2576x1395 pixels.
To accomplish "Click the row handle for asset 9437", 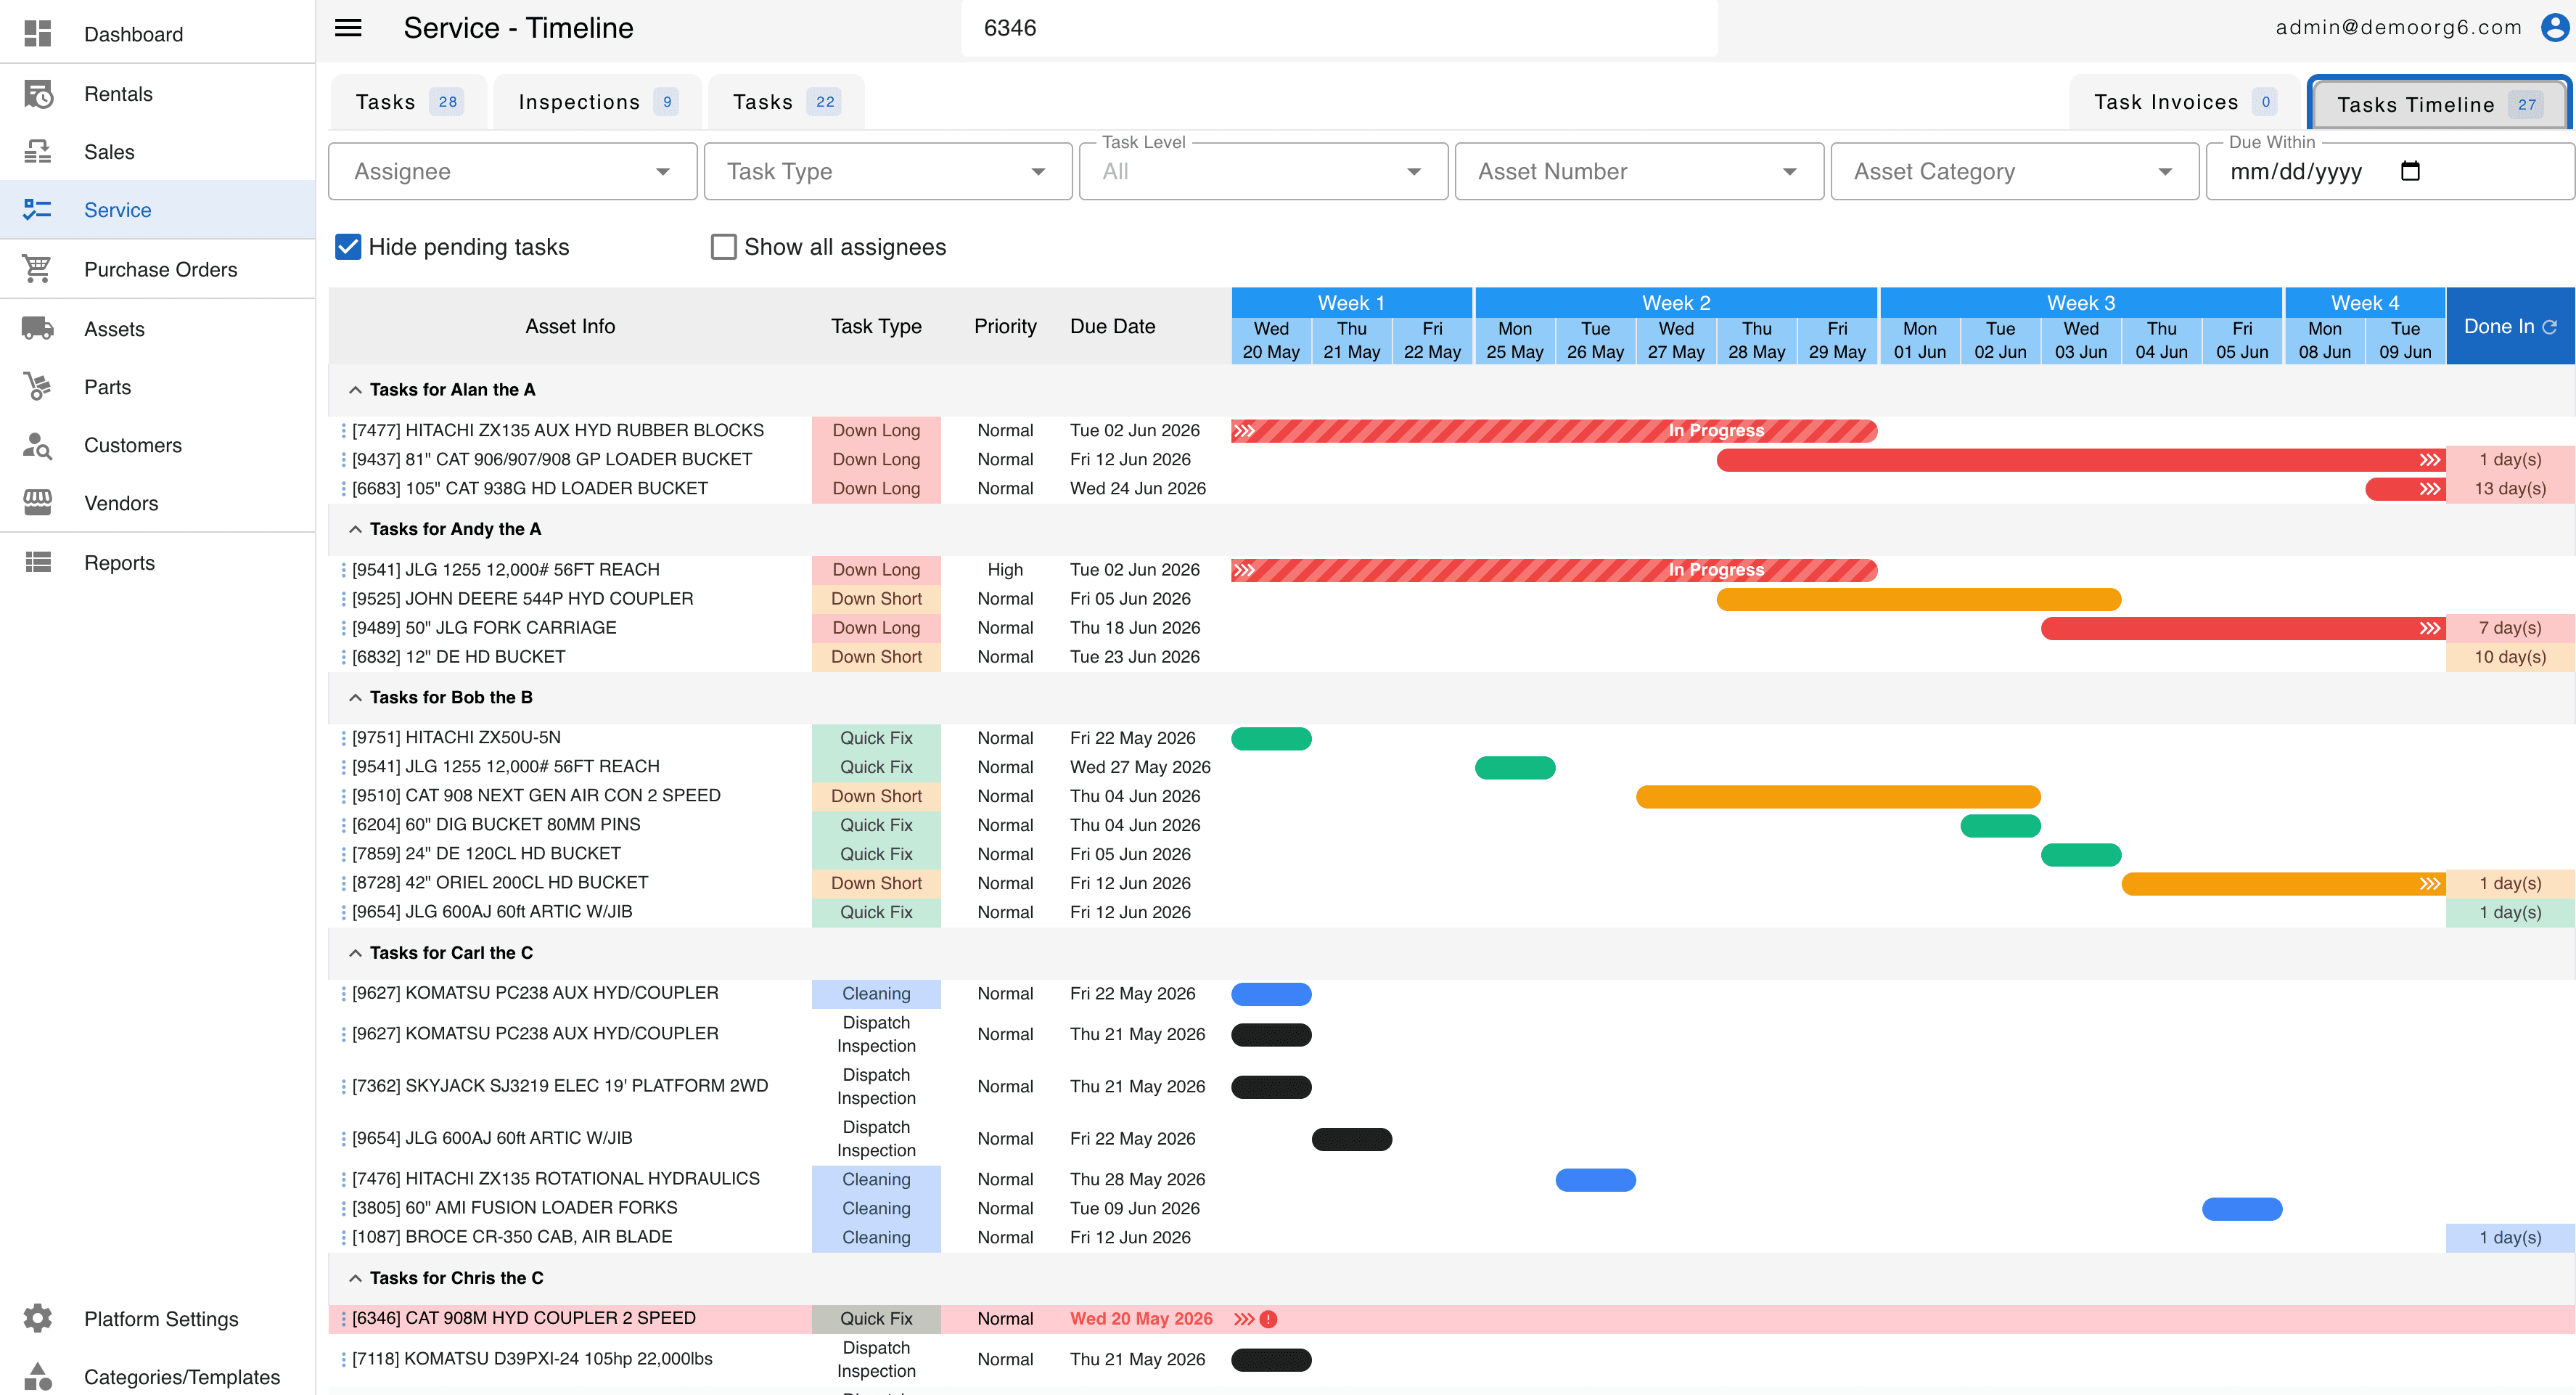I will click(343, 460).
